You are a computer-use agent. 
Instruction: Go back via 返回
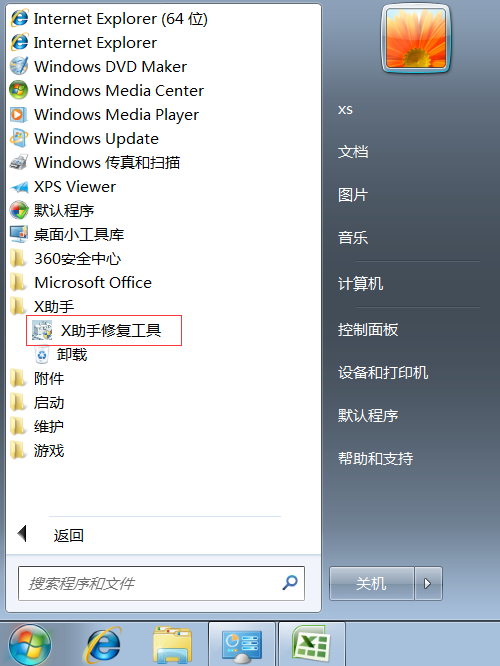[x=68, y=536]
